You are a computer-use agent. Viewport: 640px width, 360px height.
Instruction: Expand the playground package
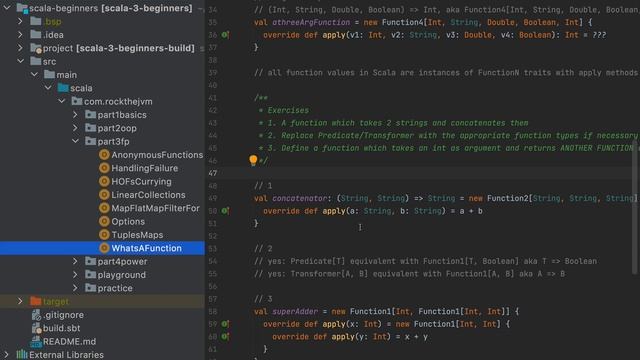click(75, 275)
